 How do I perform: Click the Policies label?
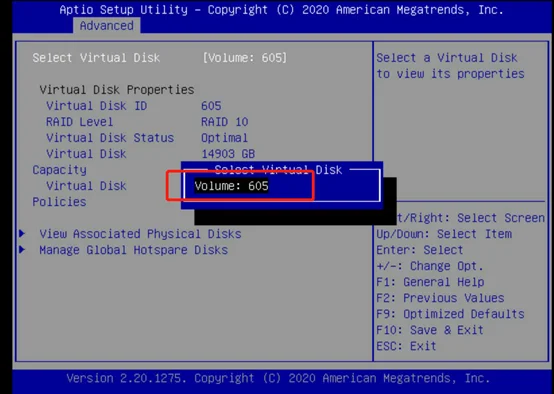point(59,202)
